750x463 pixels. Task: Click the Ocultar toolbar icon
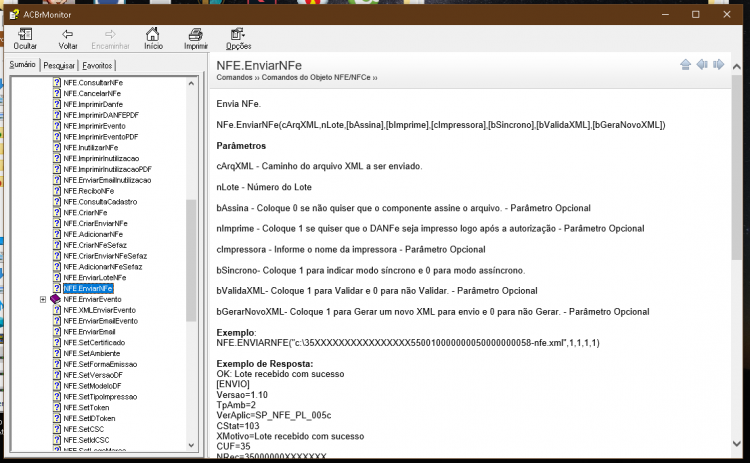coord(25,39)
